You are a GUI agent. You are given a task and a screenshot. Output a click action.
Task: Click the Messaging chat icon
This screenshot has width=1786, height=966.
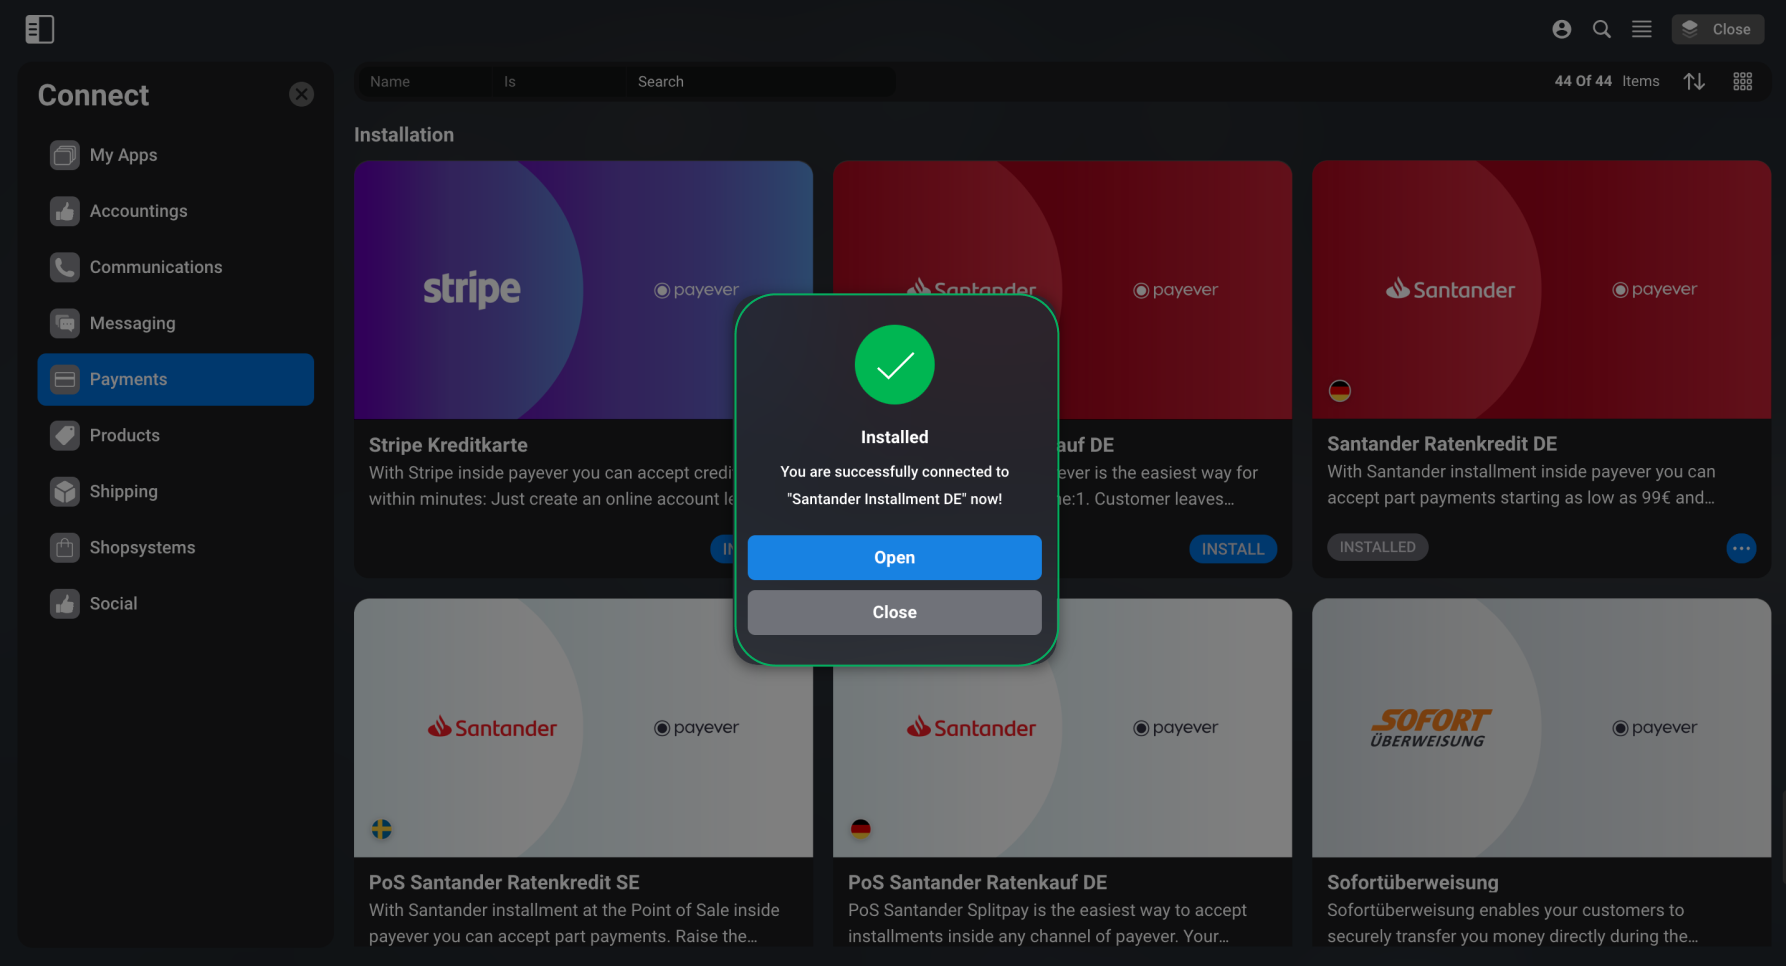pyautogui.click(x=65, y=323)
